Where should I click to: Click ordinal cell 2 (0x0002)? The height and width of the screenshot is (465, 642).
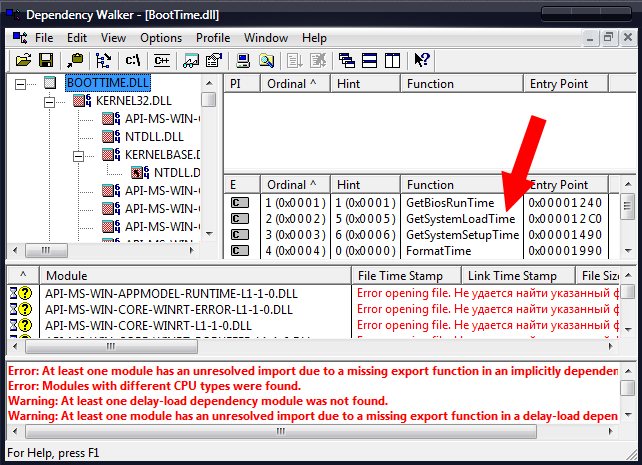click(295, 219)
